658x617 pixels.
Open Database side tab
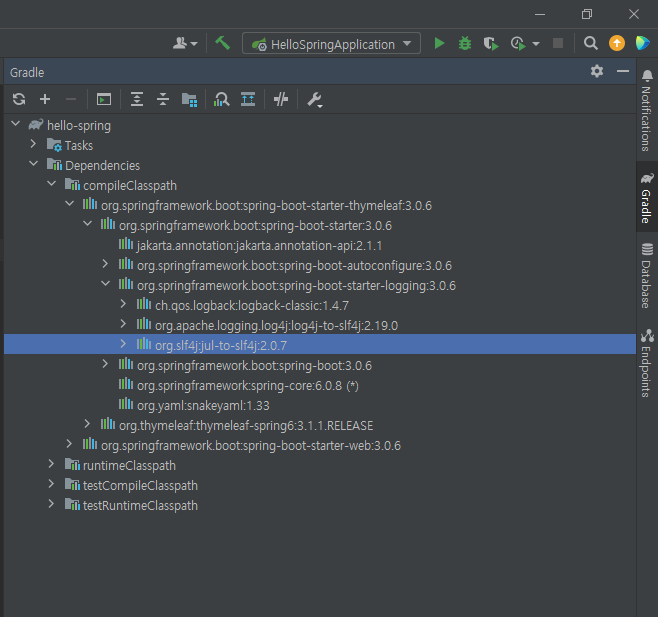(x=647, y=275)
